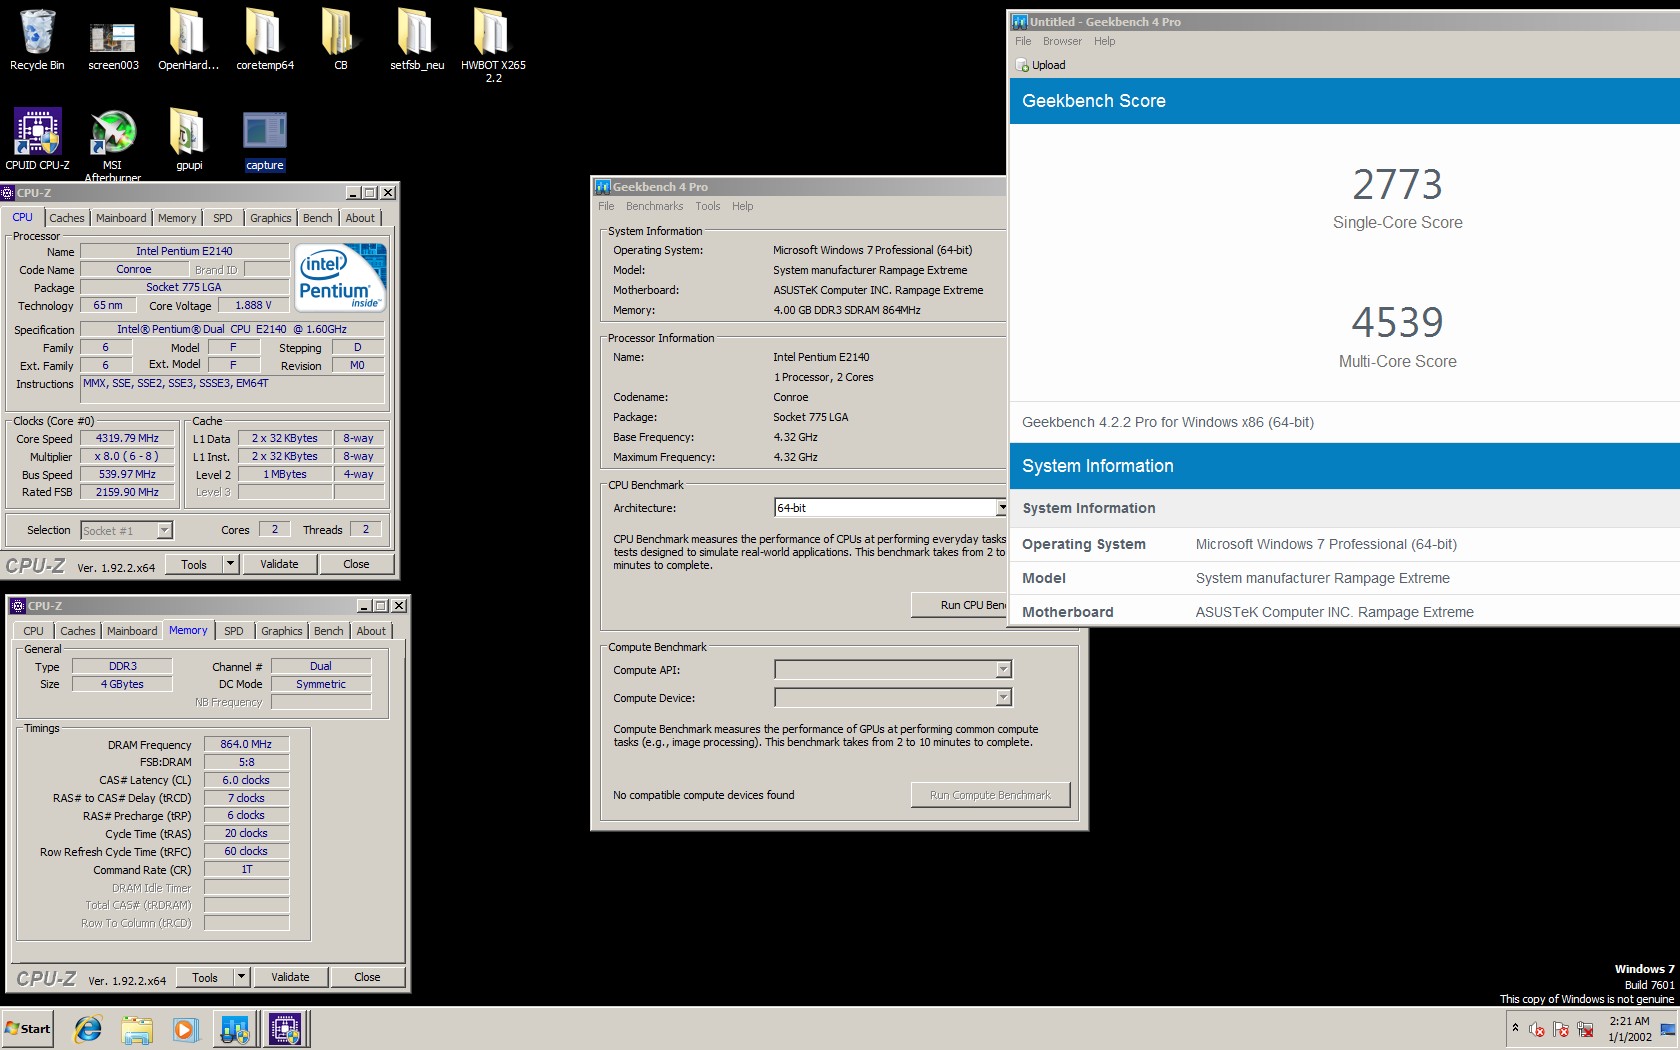Click Command Rate 1T value
This screenshot has height=1050, width=1680.
pos(246,870)
